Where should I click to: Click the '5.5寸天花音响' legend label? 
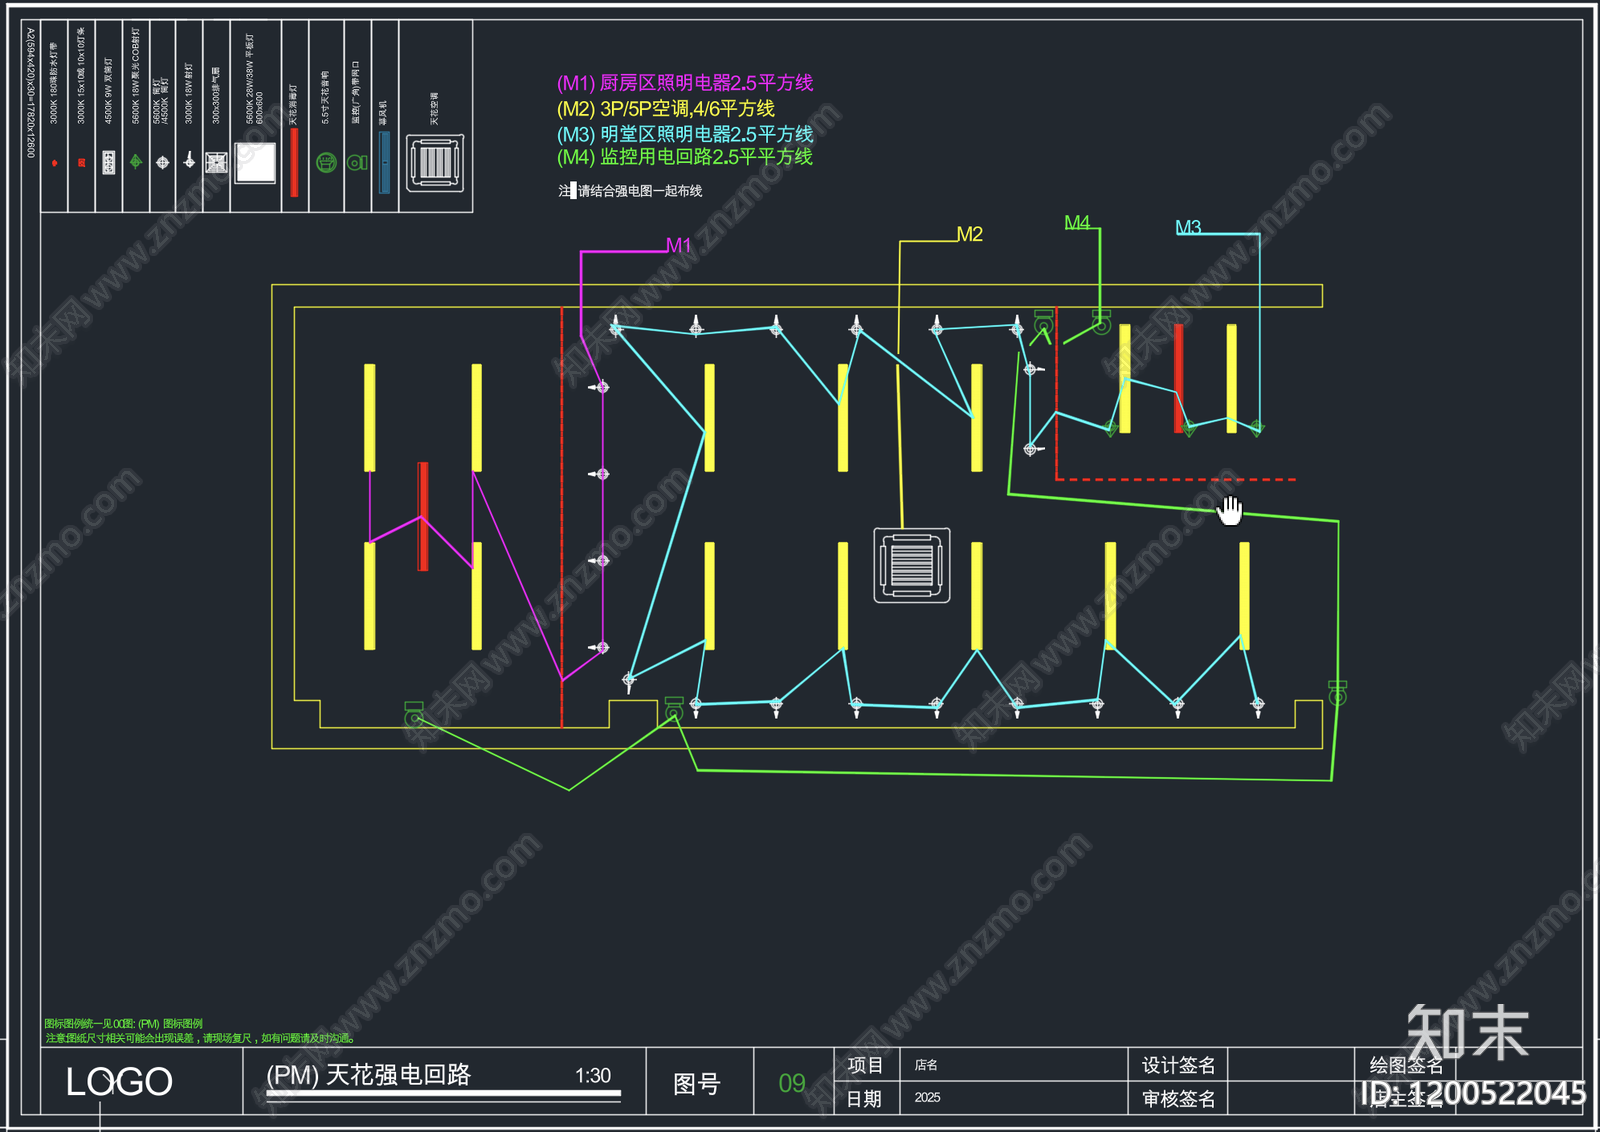(325, 97)
